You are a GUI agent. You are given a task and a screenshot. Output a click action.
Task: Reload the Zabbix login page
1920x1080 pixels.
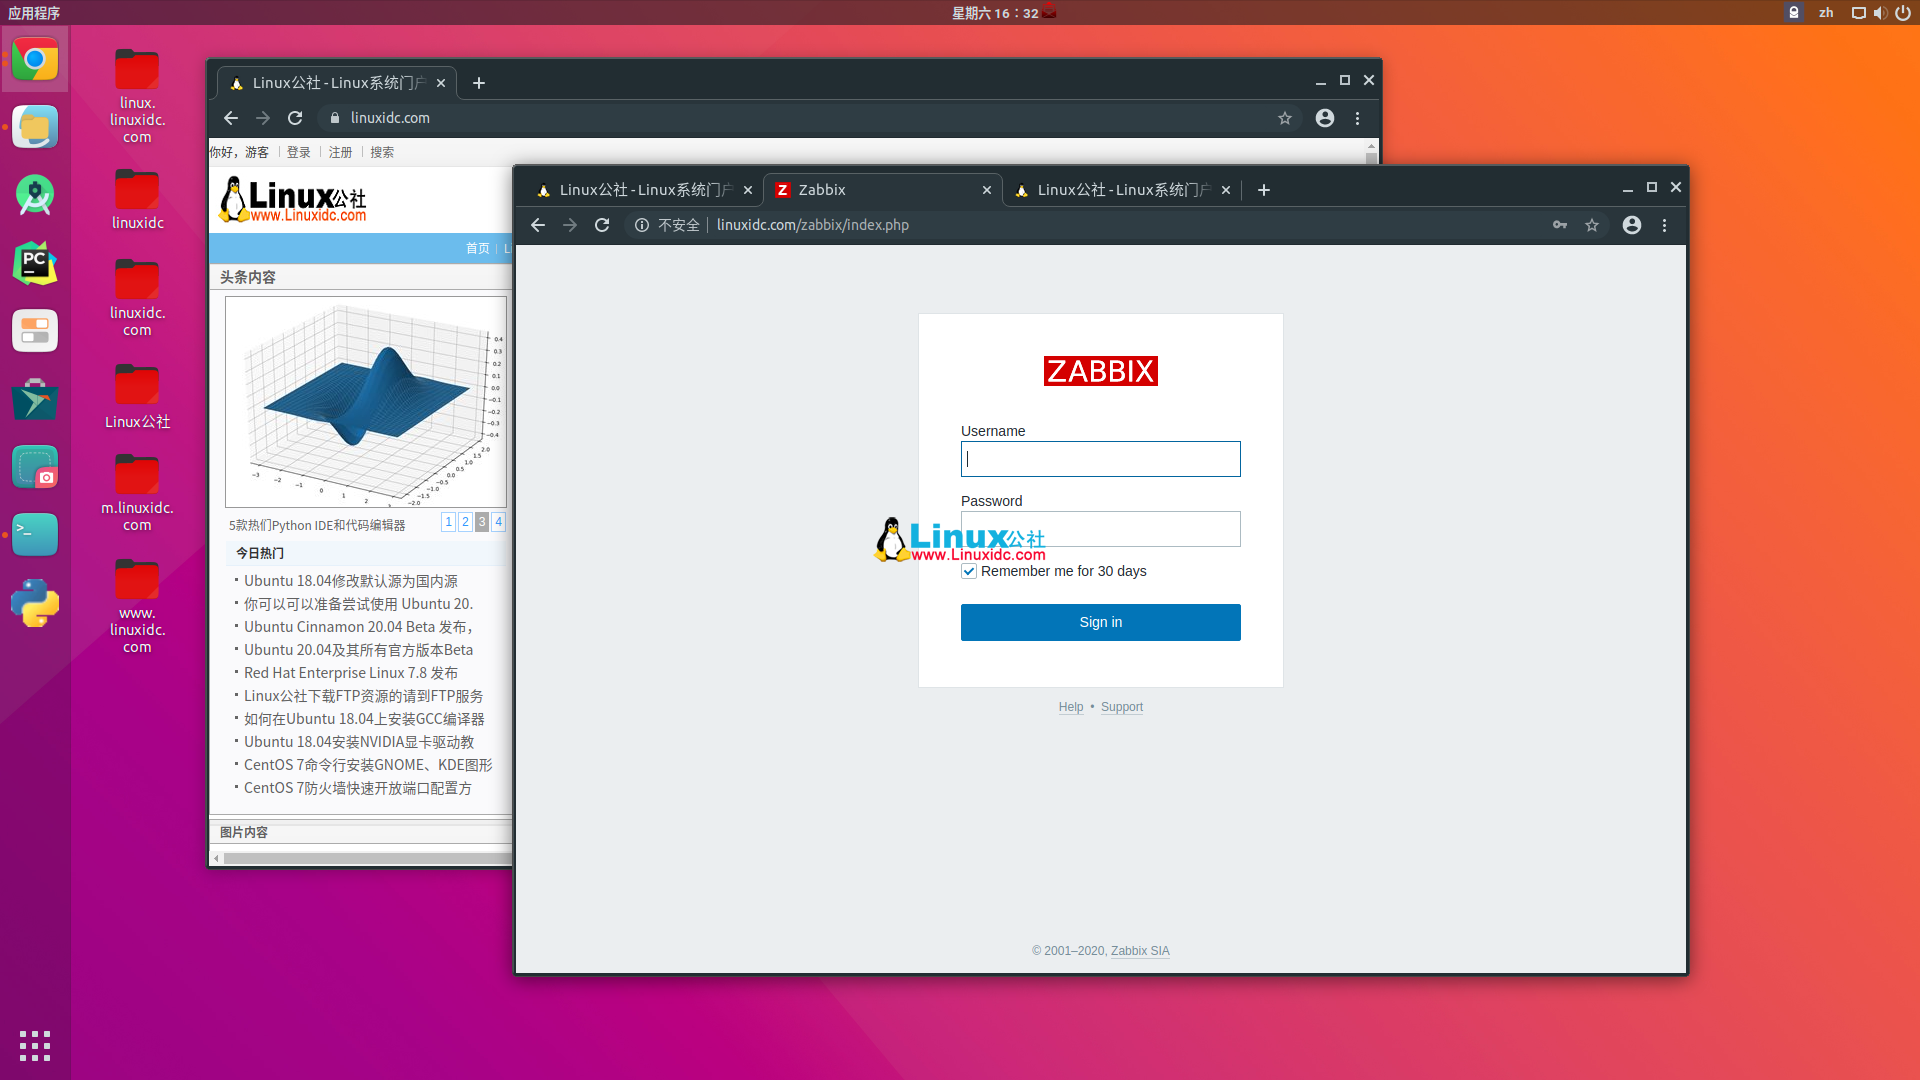(602, 225)
